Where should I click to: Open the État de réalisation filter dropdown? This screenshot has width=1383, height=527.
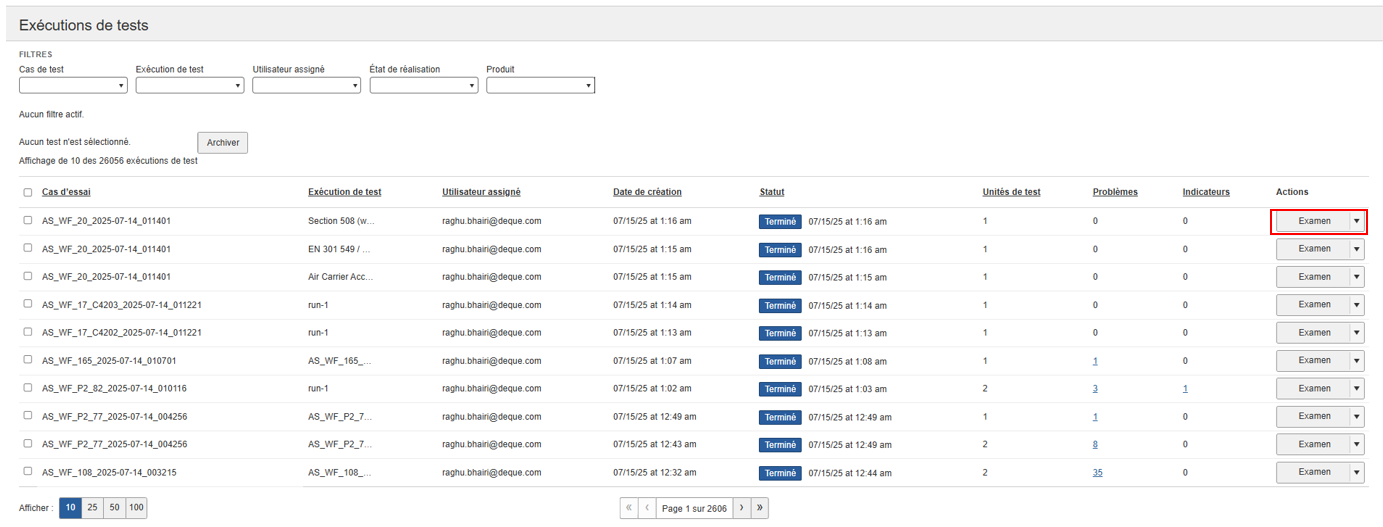423,86
